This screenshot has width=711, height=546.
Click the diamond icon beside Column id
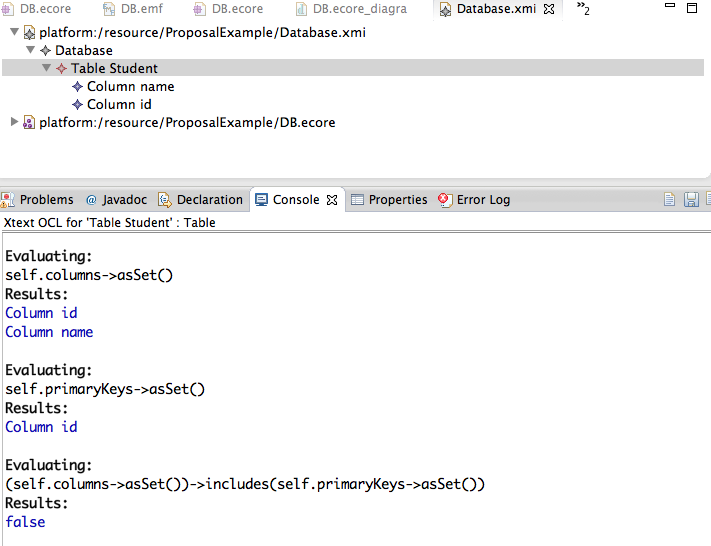pyautogui.click(x=78, y=104)
